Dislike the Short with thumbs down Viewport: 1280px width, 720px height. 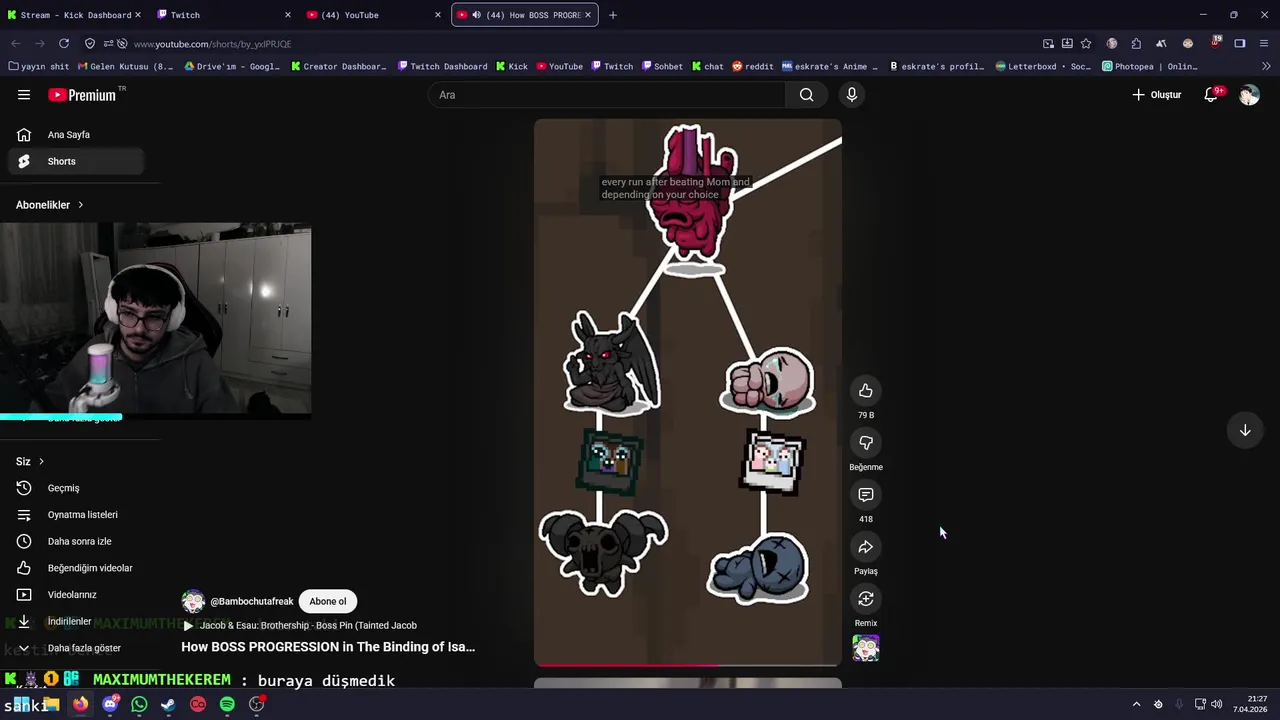(866, 443)
